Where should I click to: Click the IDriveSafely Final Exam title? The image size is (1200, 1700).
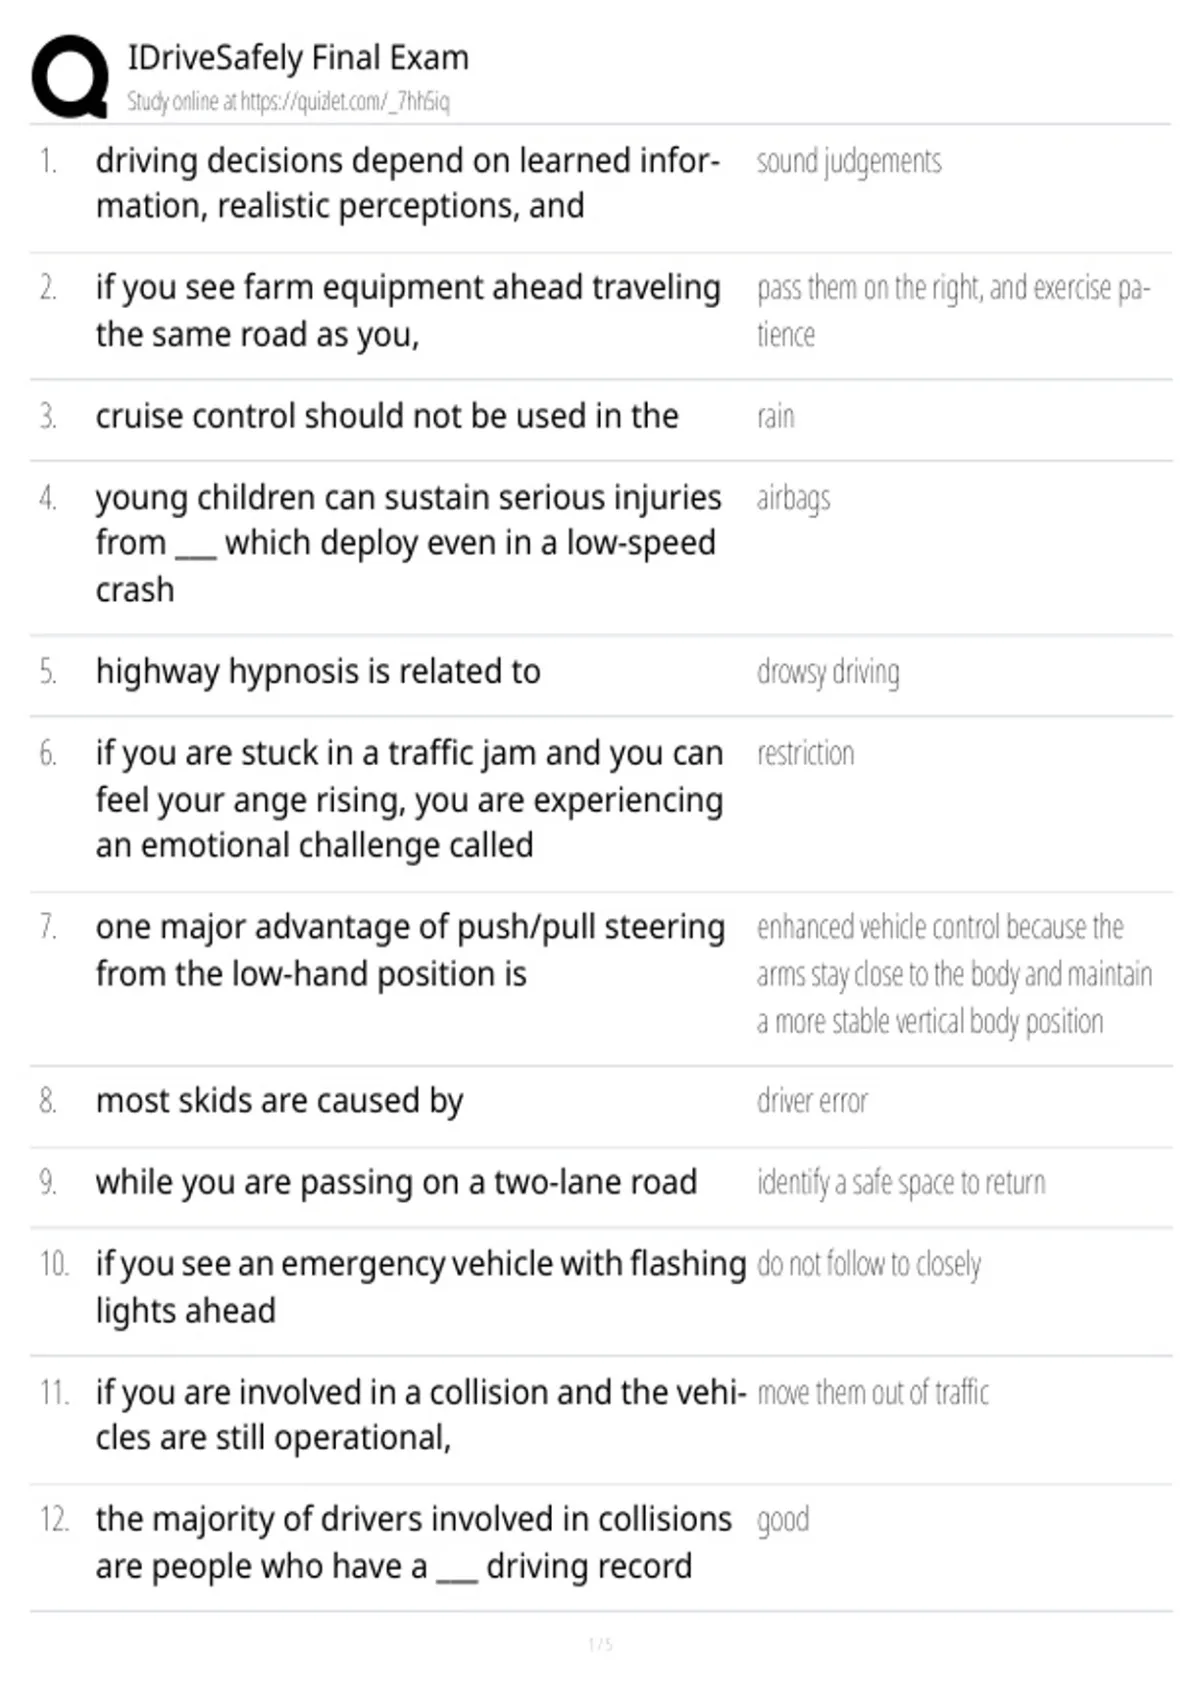point(298,57)
